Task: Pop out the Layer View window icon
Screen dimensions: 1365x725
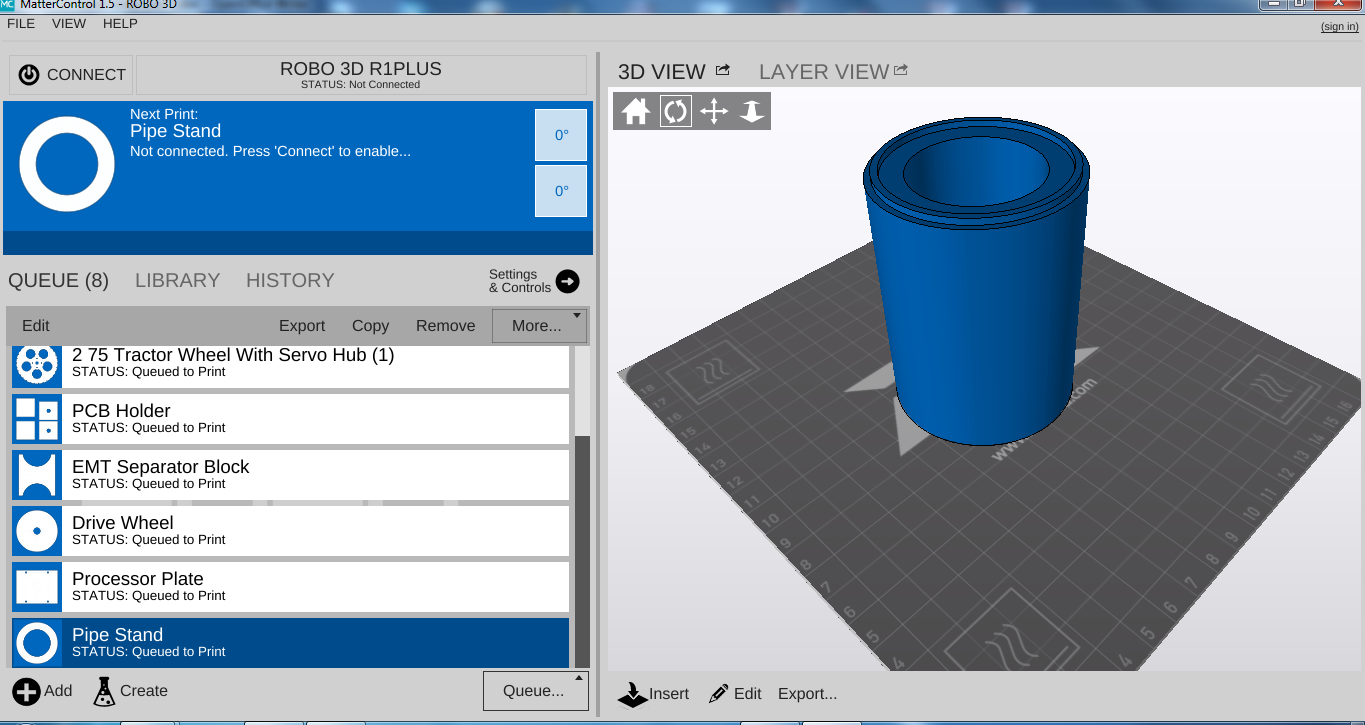Action: coord(901,70)
